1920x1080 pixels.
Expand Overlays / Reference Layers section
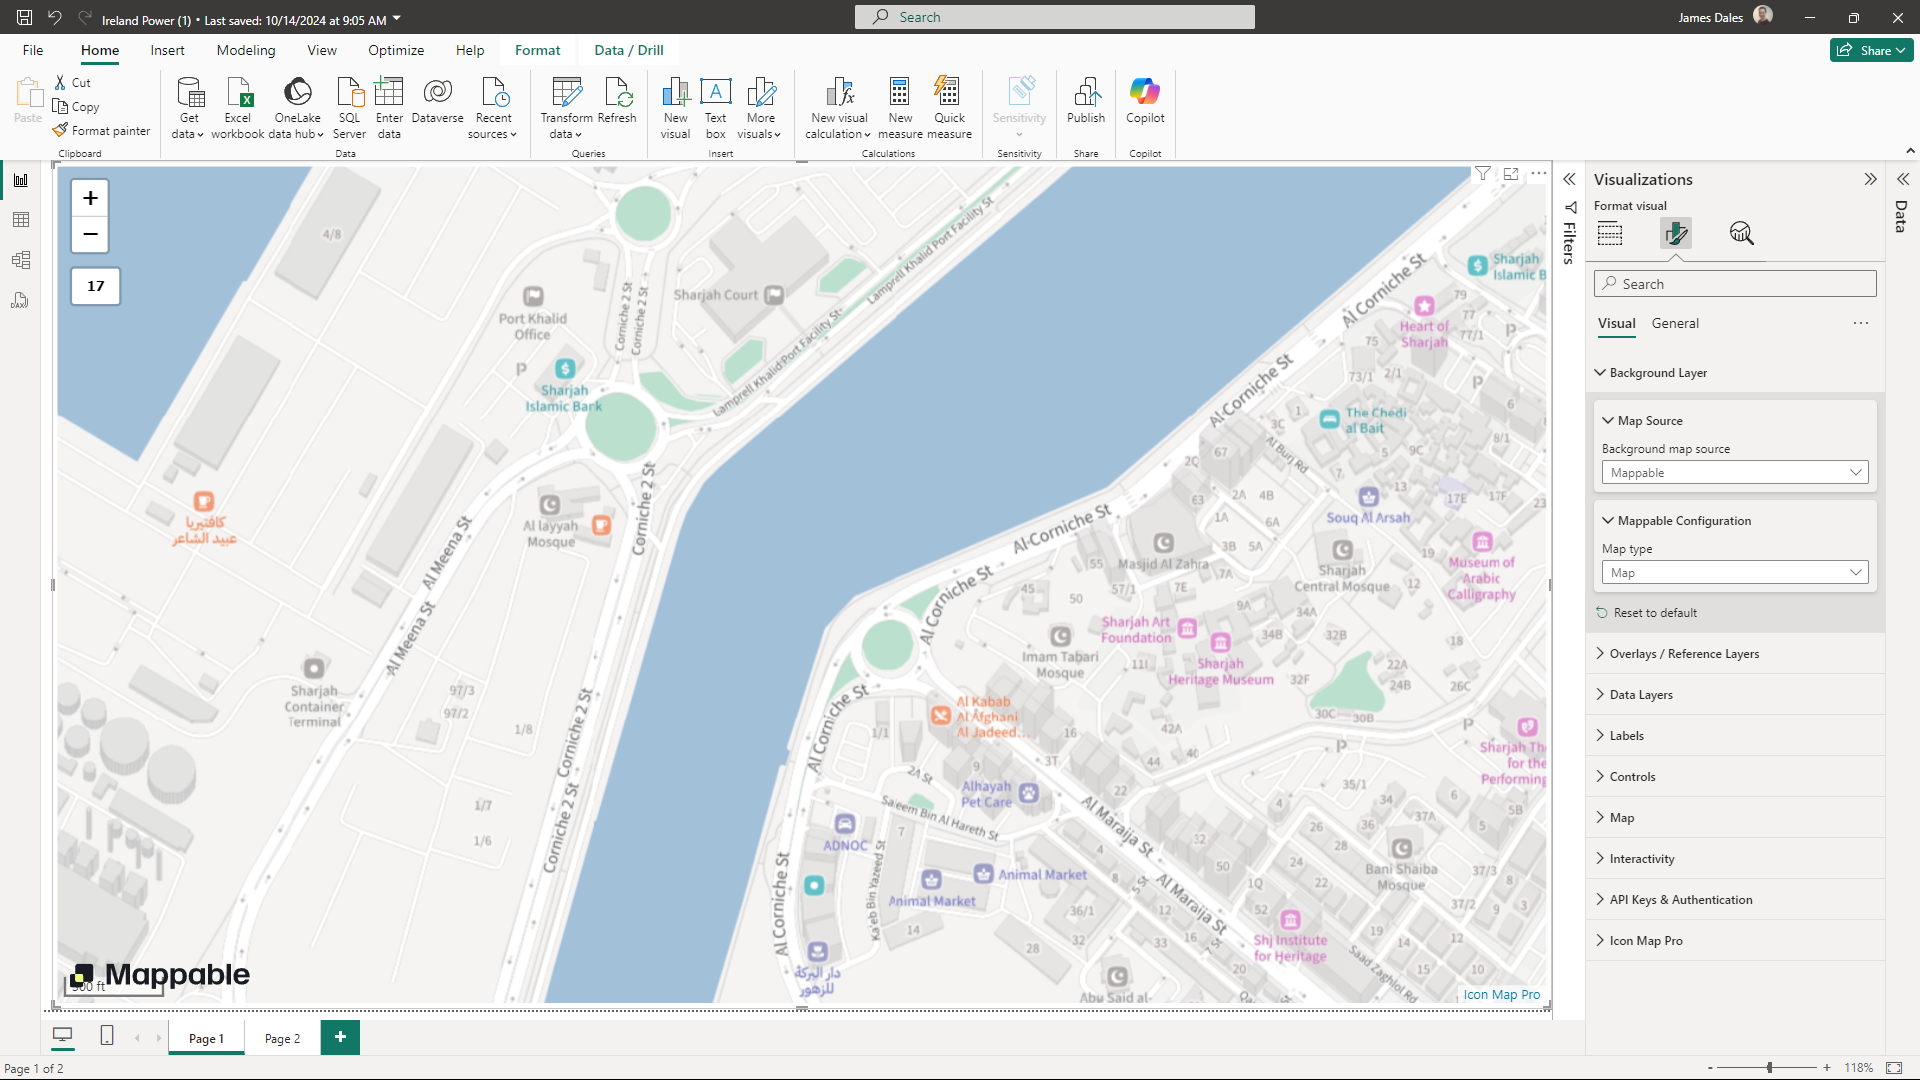click(1684, 654)
